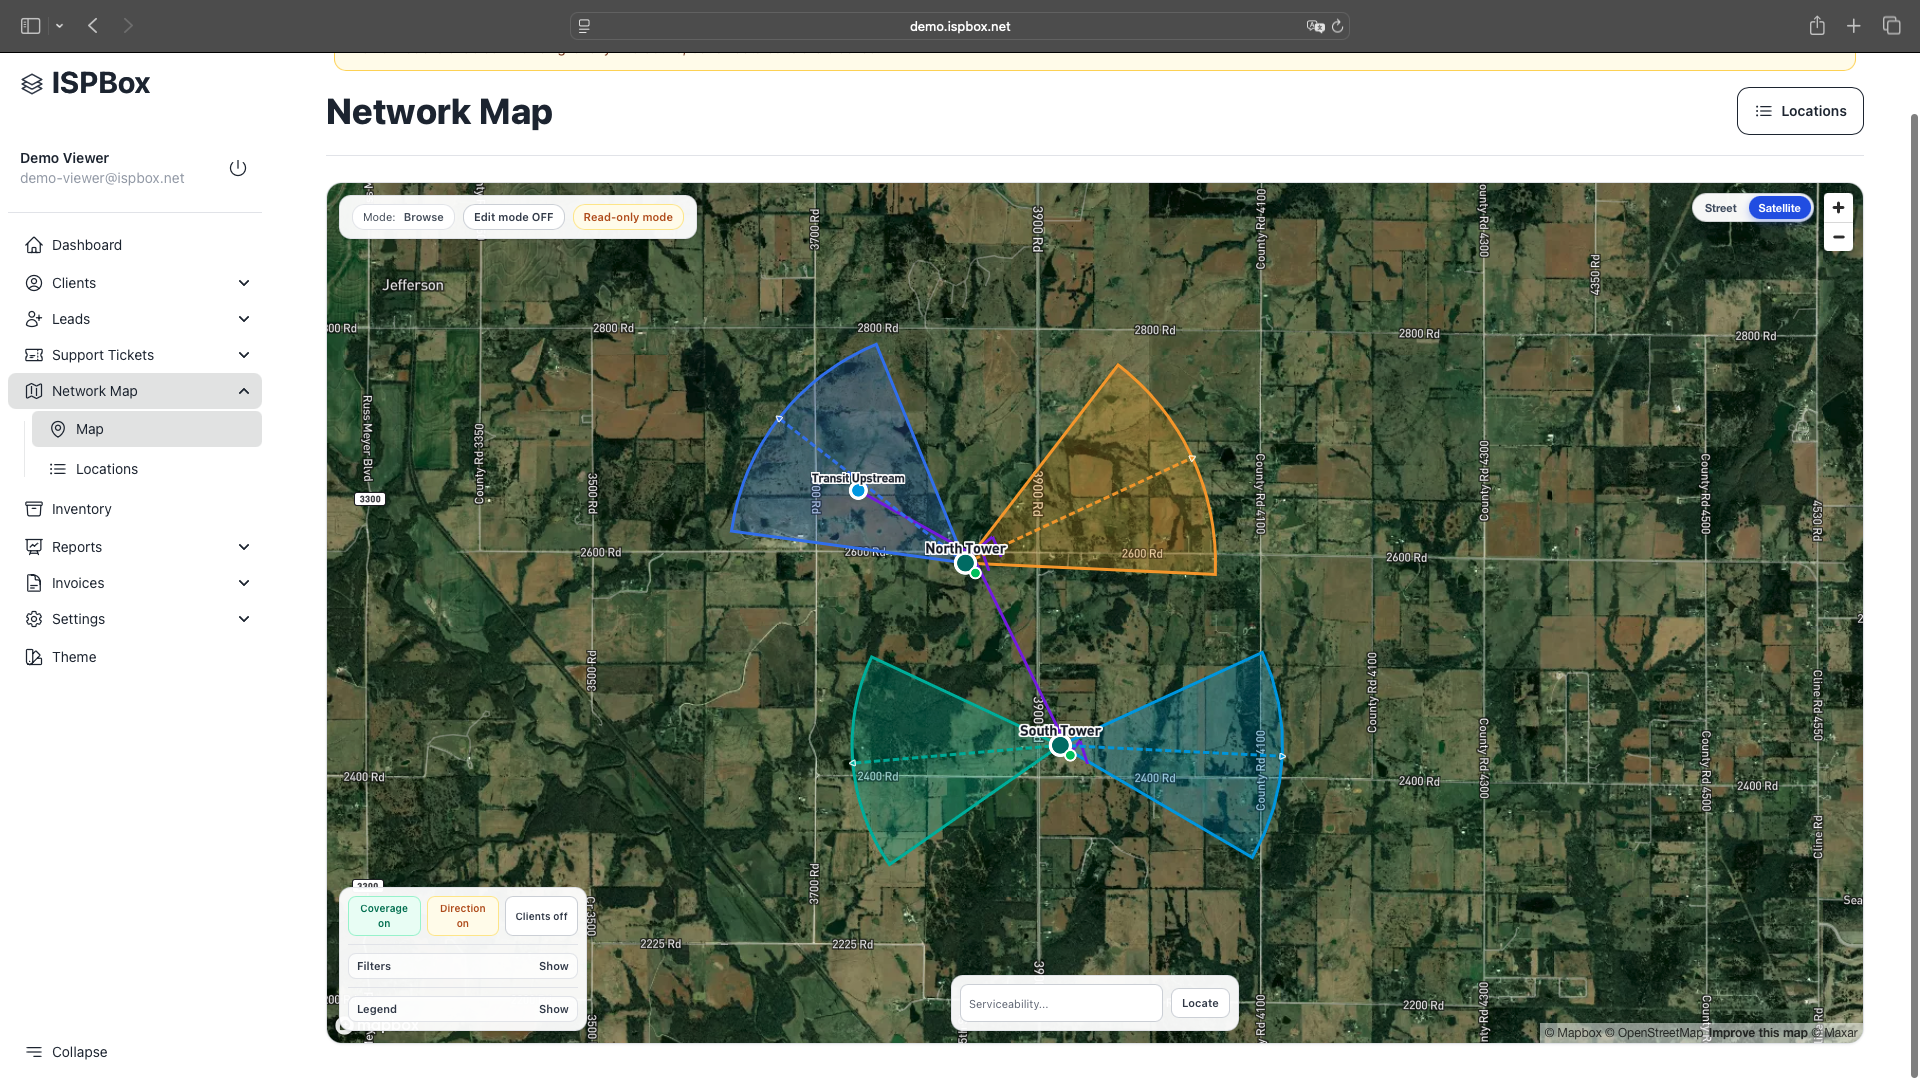Screen dimensions: 1920x1080
Task: Open the Inventory section
Action: click(x=80, y=508)
